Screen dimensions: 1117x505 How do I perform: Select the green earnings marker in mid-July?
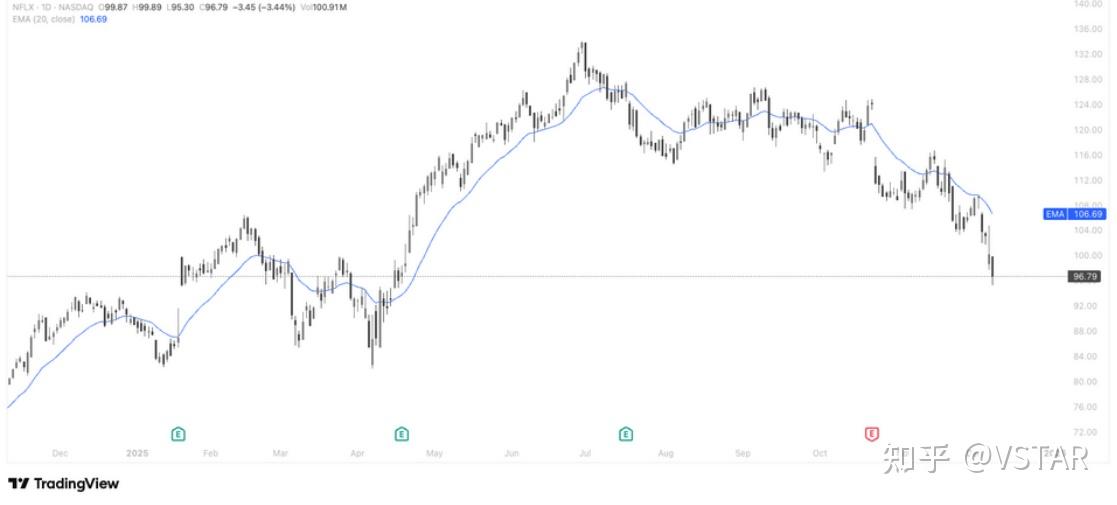(x=626, y=433)
